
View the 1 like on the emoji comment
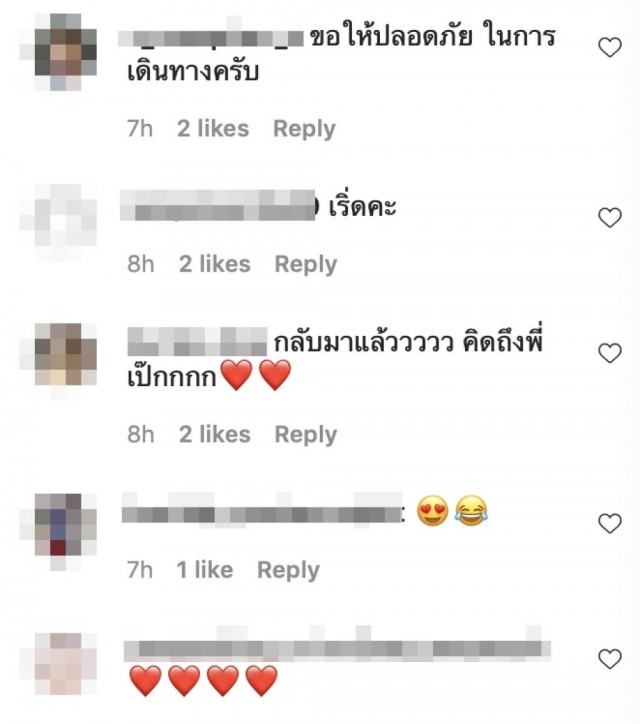[205, 570]
